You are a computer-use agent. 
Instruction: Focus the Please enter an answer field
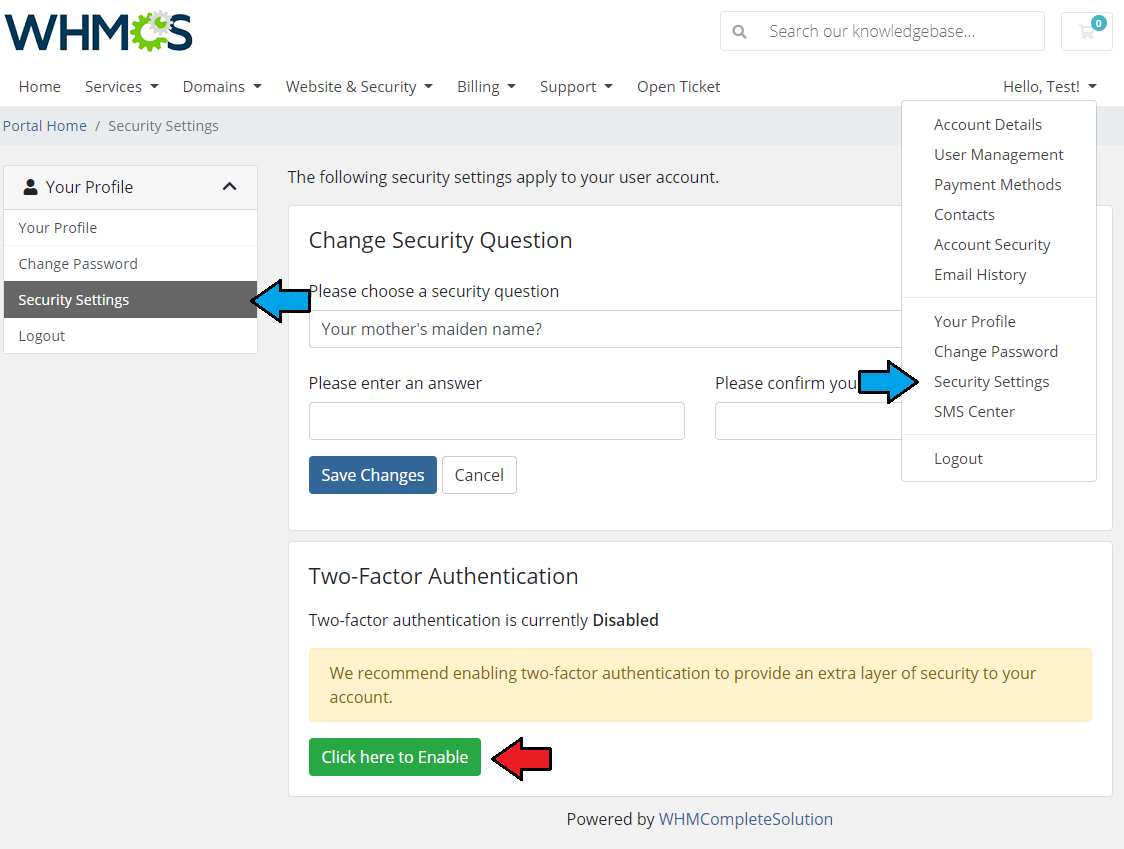coord(497,421)
